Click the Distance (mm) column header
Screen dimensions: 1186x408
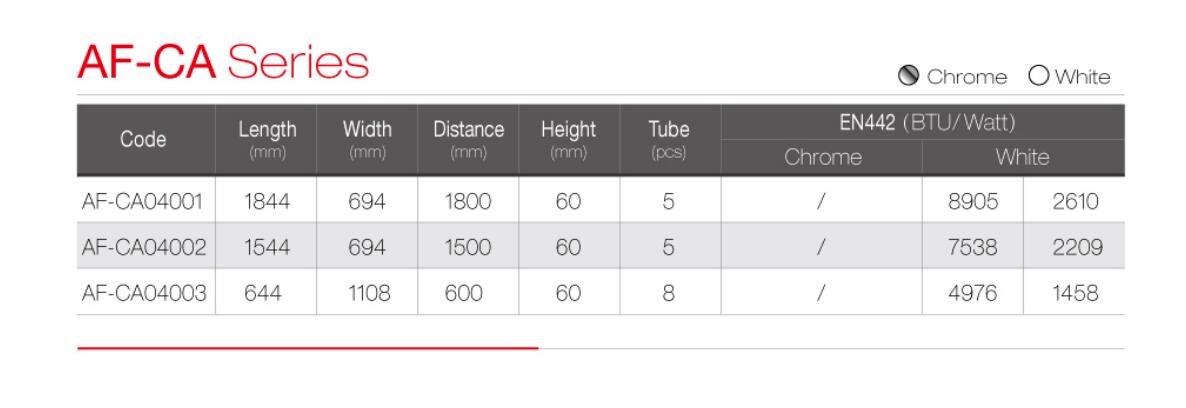click(x=468, y=139)
